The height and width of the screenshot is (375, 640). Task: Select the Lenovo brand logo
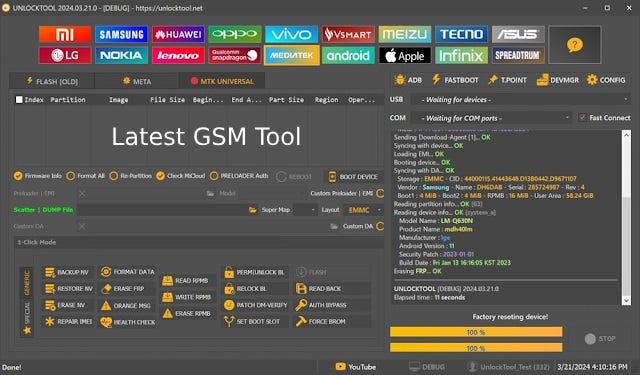pos(178,55)
